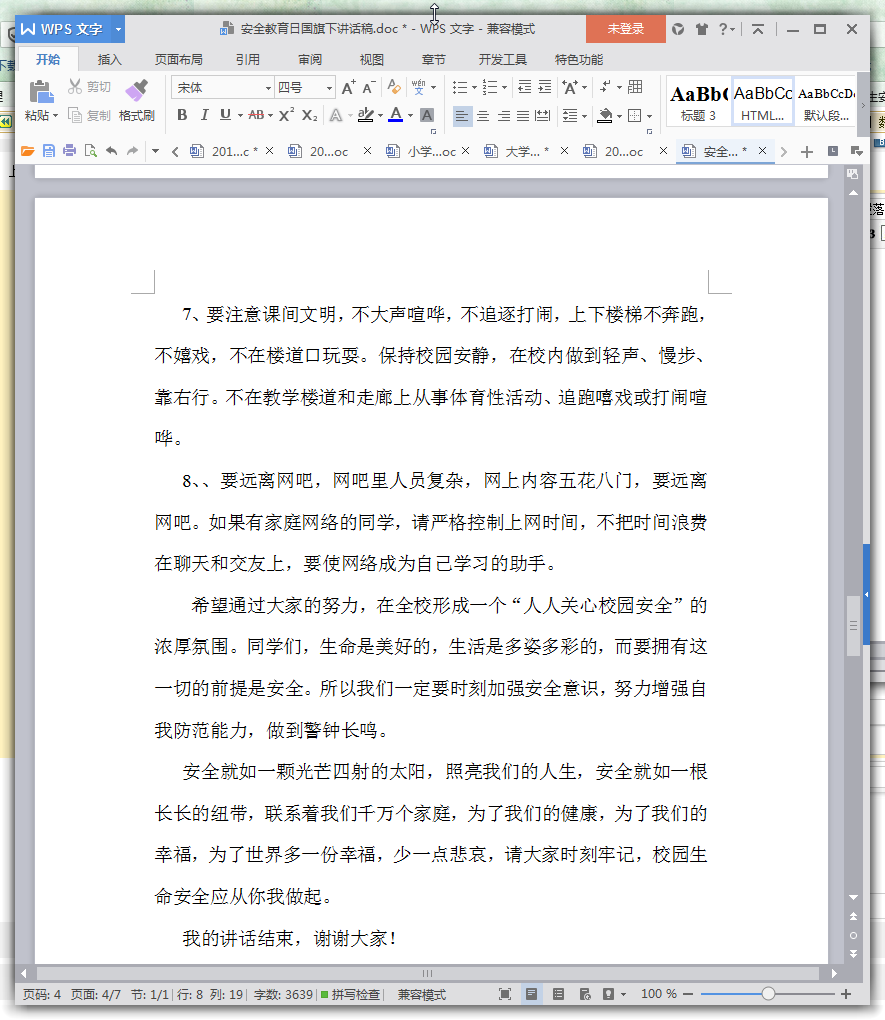885x1020 pixels.
Task: Click the print preview icon
Action: (x=90, y=151)
